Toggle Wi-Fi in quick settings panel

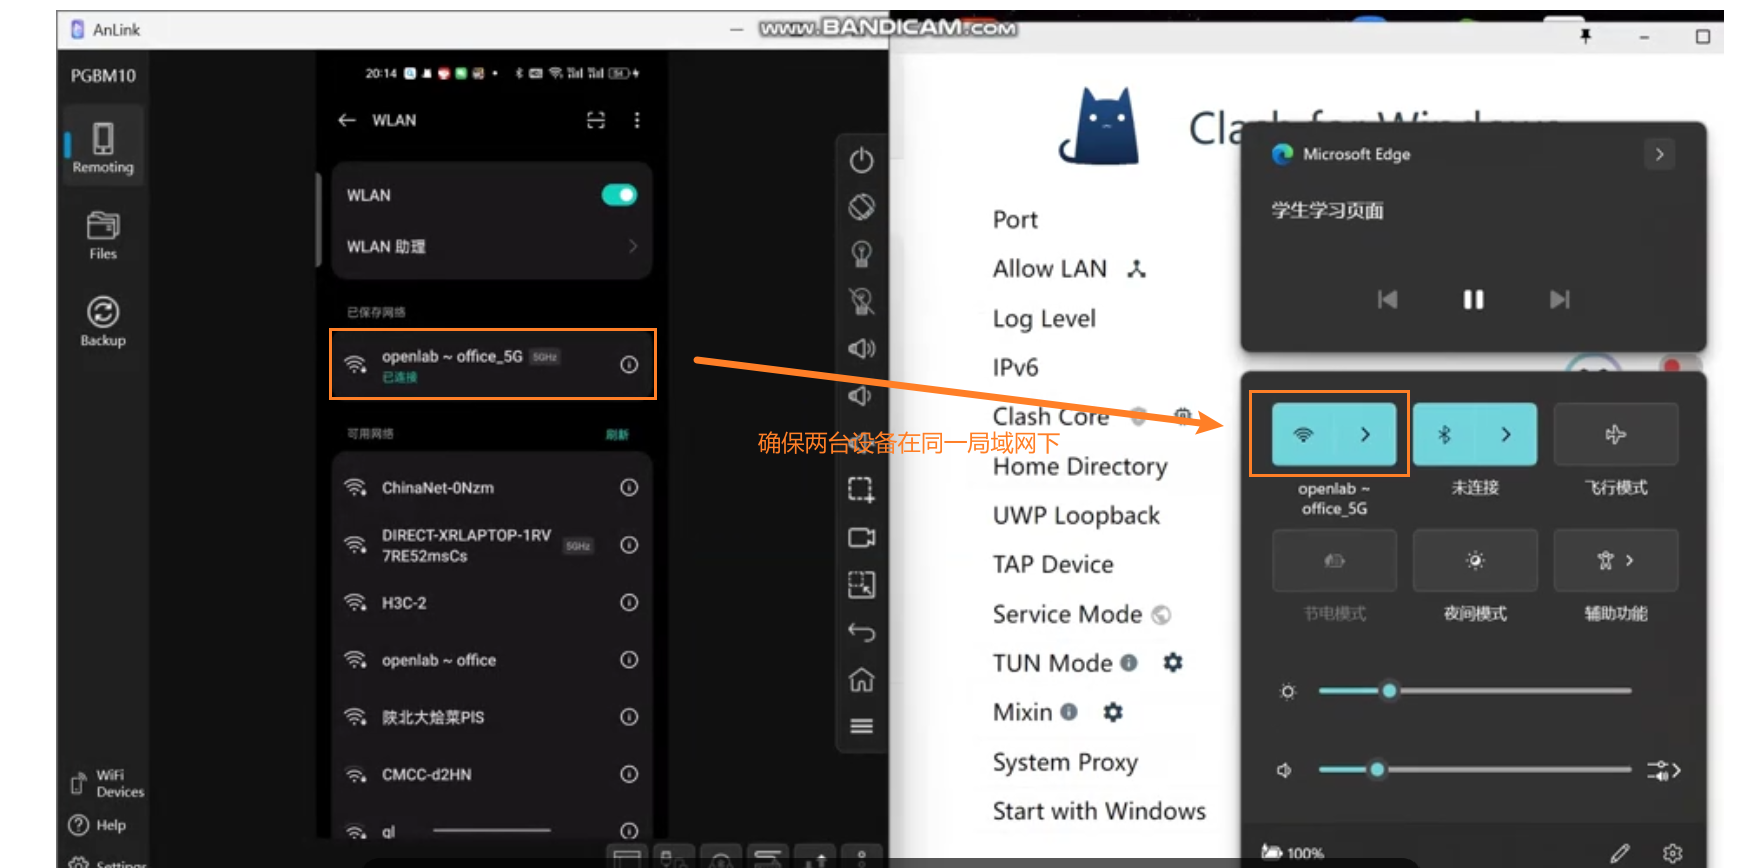click(x=1303, y=435)
